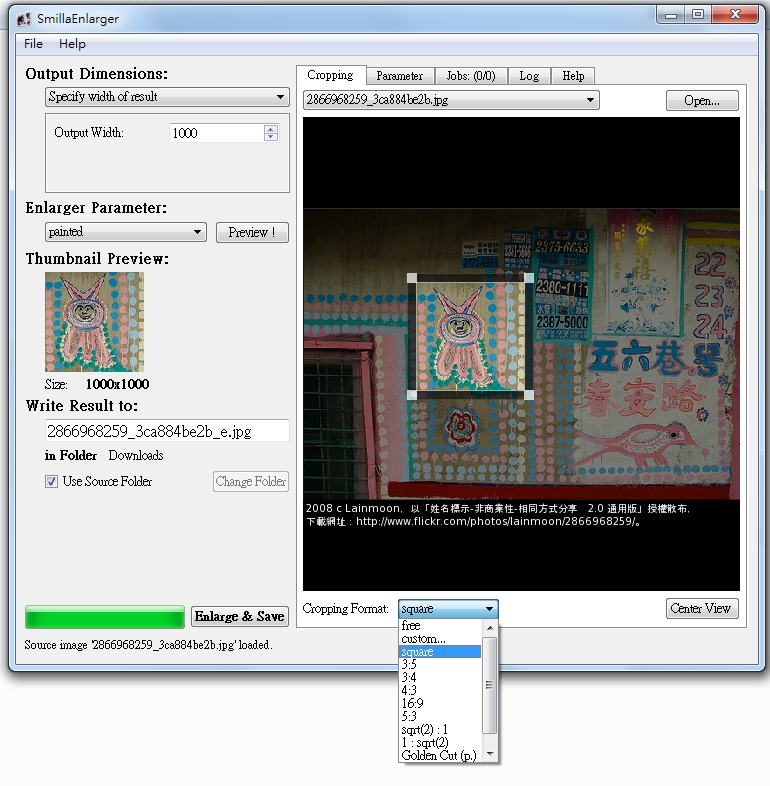The width and height of the screenshot is (770, 786).
Task: Click the Enlarge & Save button
Action: tap(240, 617)
